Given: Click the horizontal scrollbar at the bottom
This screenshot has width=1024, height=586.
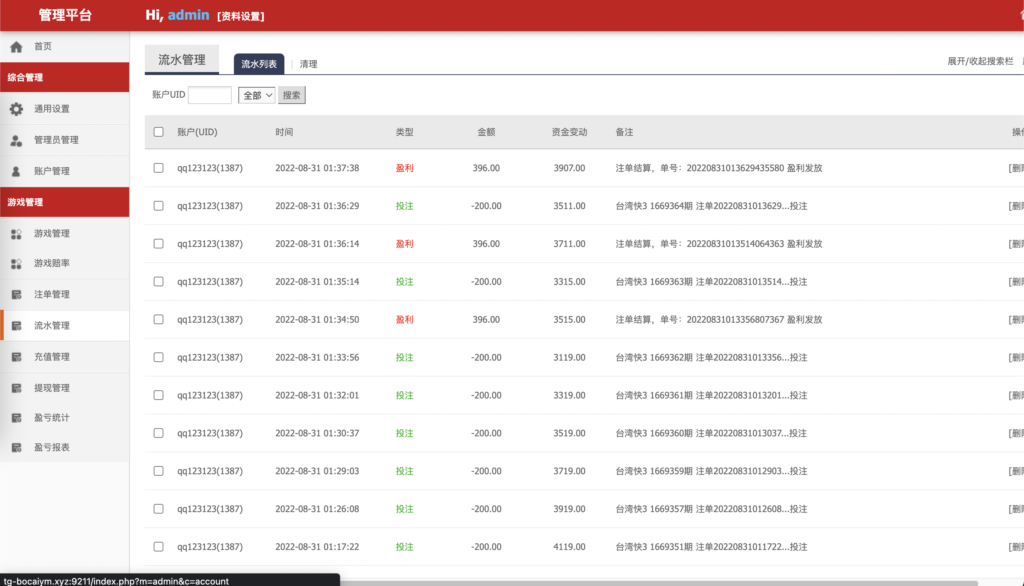Looking at the screenshot, I should point(680,581).
